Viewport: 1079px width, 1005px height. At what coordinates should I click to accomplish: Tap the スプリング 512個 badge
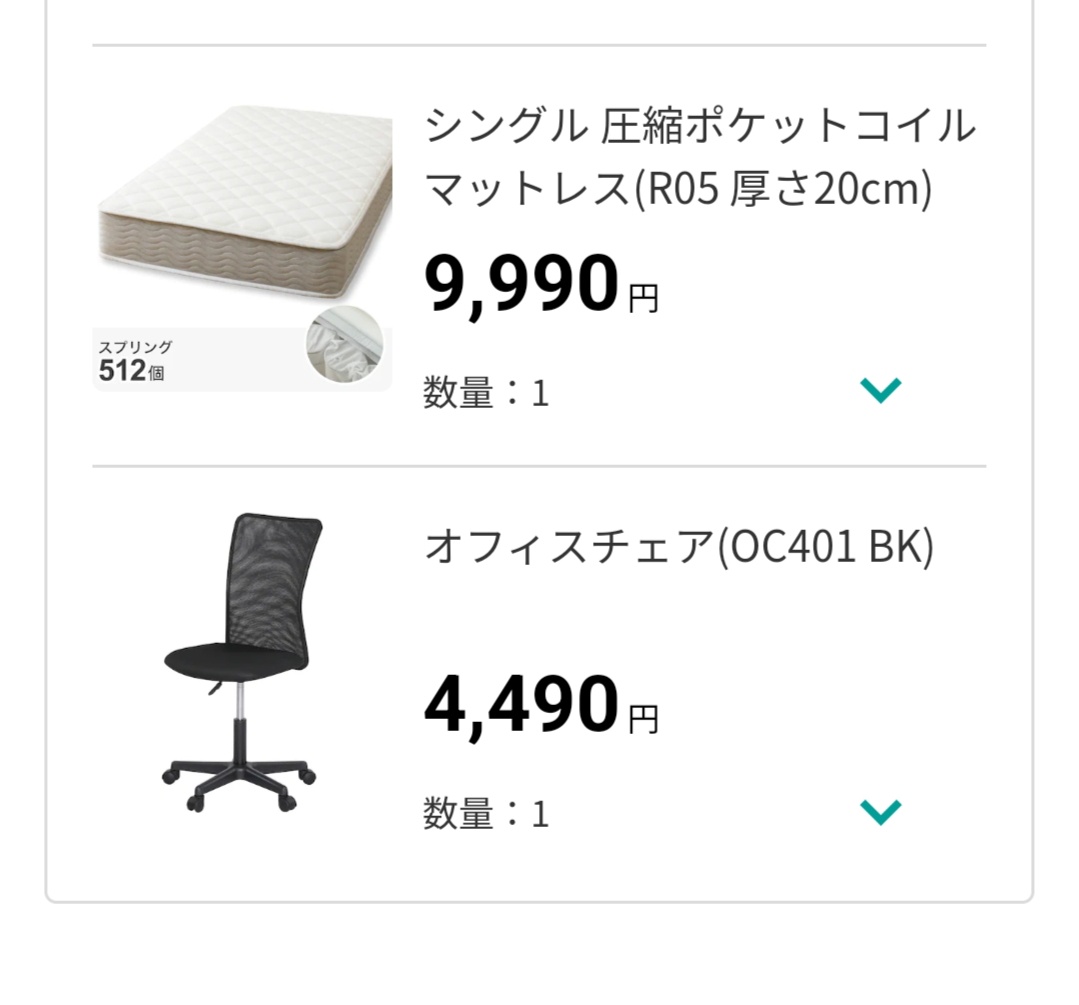[135, 361]
